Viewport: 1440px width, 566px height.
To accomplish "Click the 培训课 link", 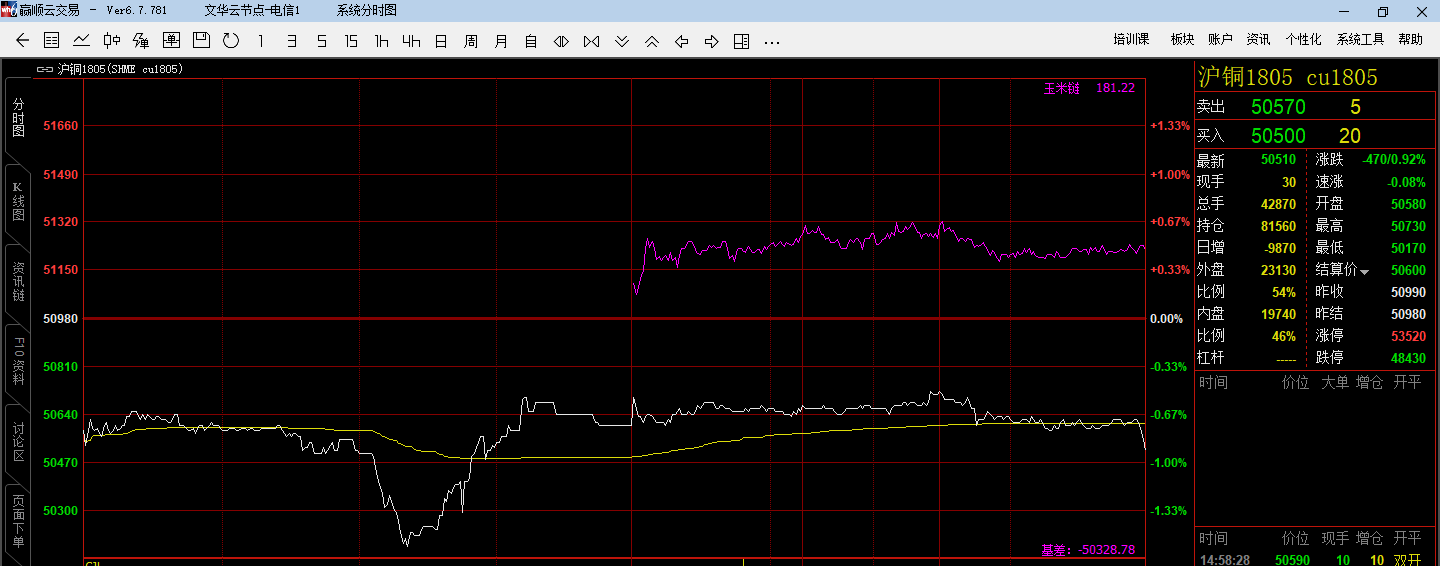I will click(1131, 39).
